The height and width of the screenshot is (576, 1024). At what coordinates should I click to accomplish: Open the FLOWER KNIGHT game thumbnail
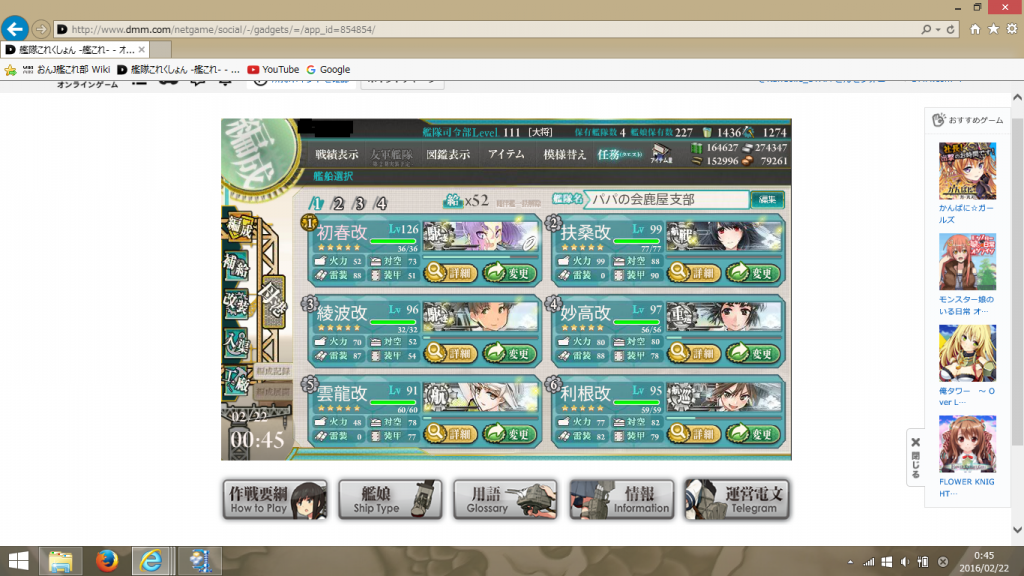click(967, 444)
